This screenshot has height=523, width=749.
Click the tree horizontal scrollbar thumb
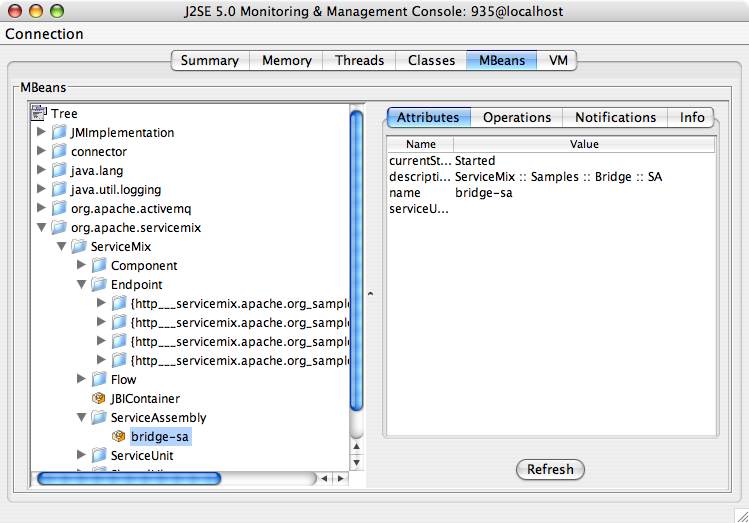129,478
